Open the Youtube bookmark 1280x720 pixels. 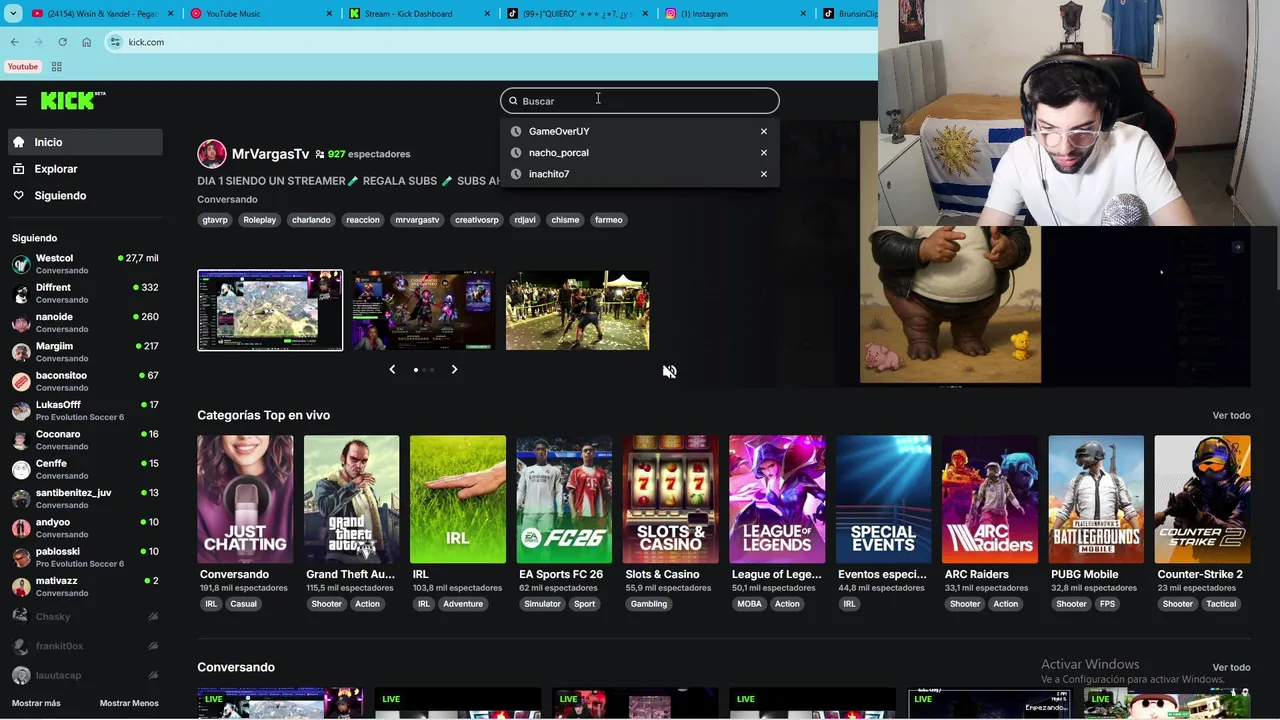[22, 67]
